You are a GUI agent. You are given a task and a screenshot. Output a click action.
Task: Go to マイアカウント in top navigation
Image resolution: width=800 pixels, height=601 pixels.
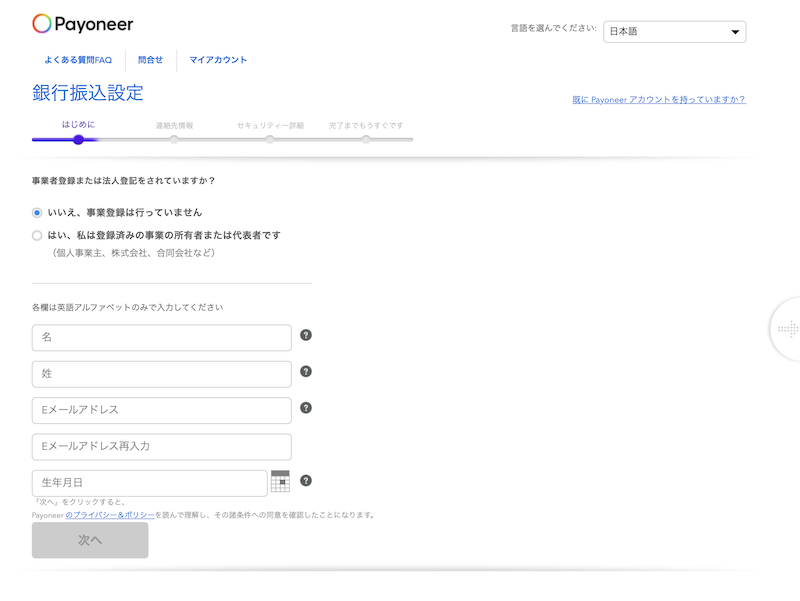coord(218,60)
